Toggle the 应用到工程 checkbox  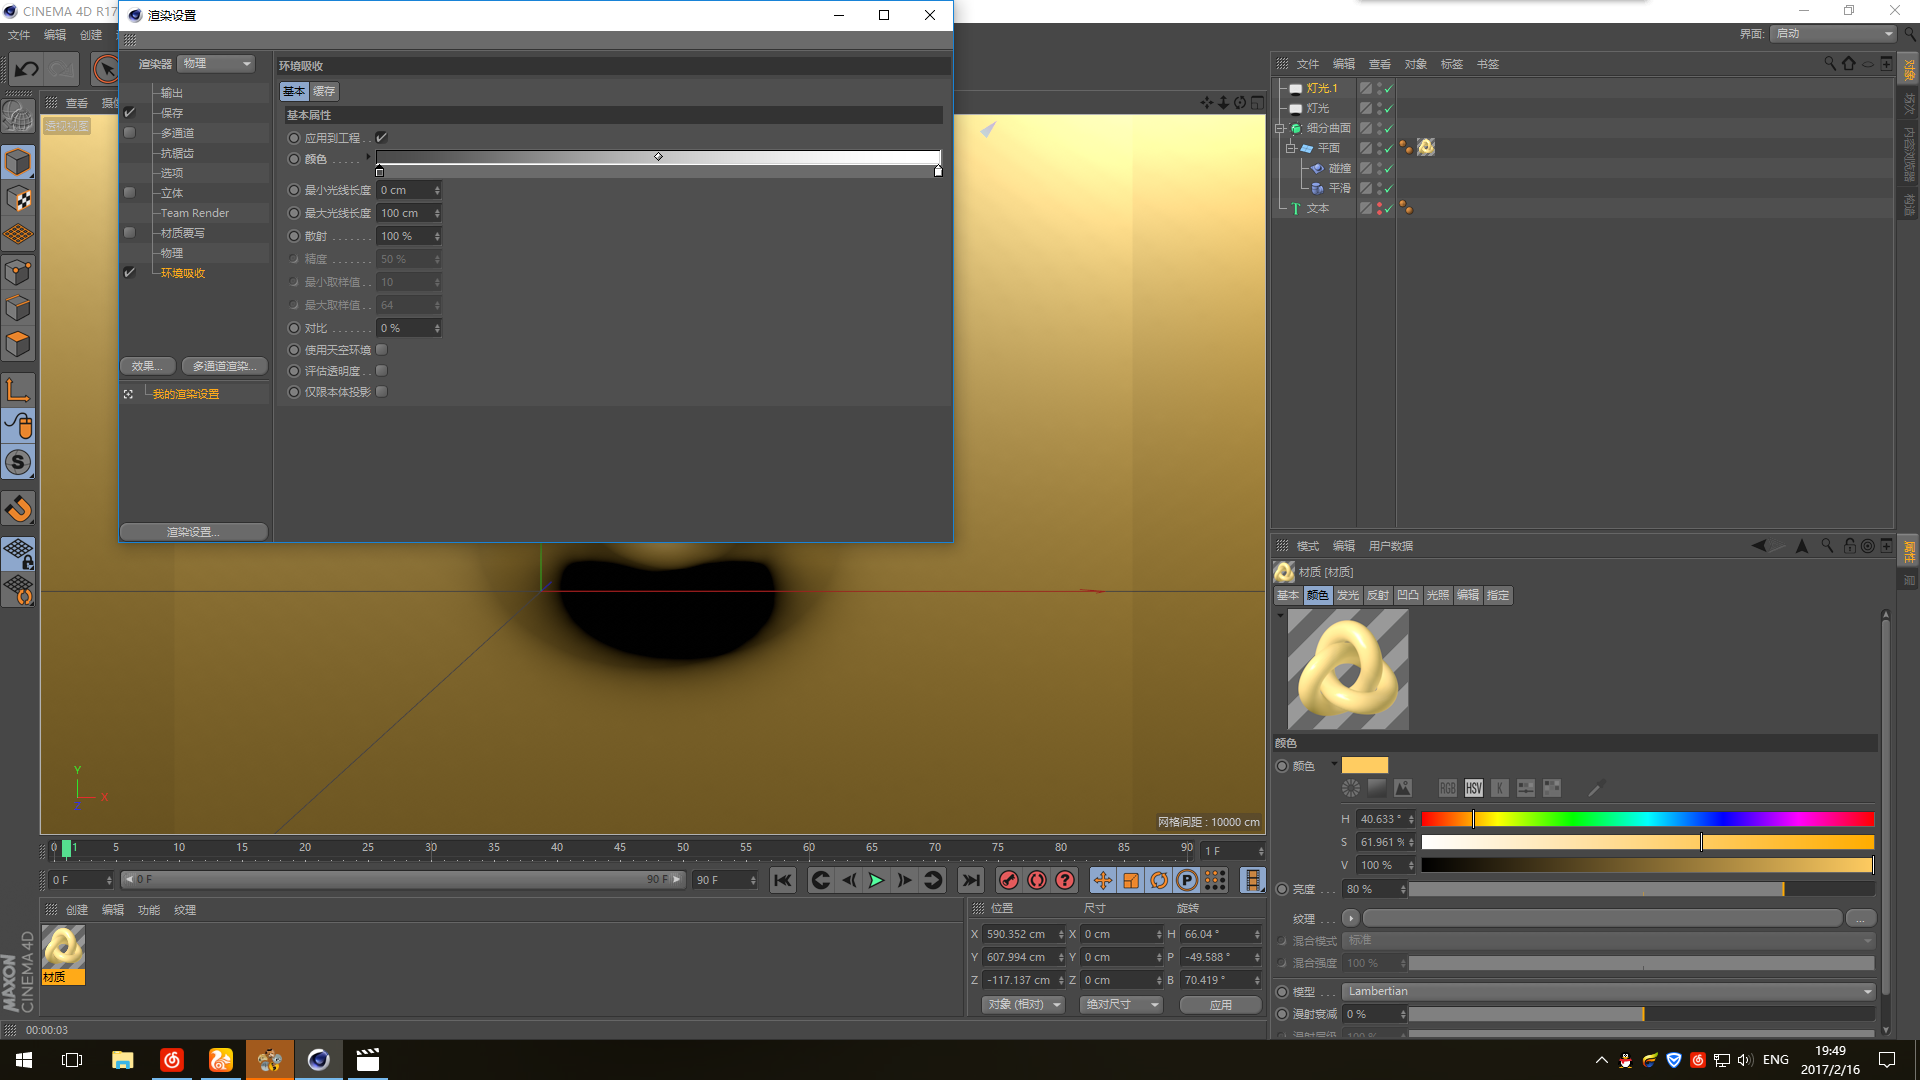pos(381,138)
